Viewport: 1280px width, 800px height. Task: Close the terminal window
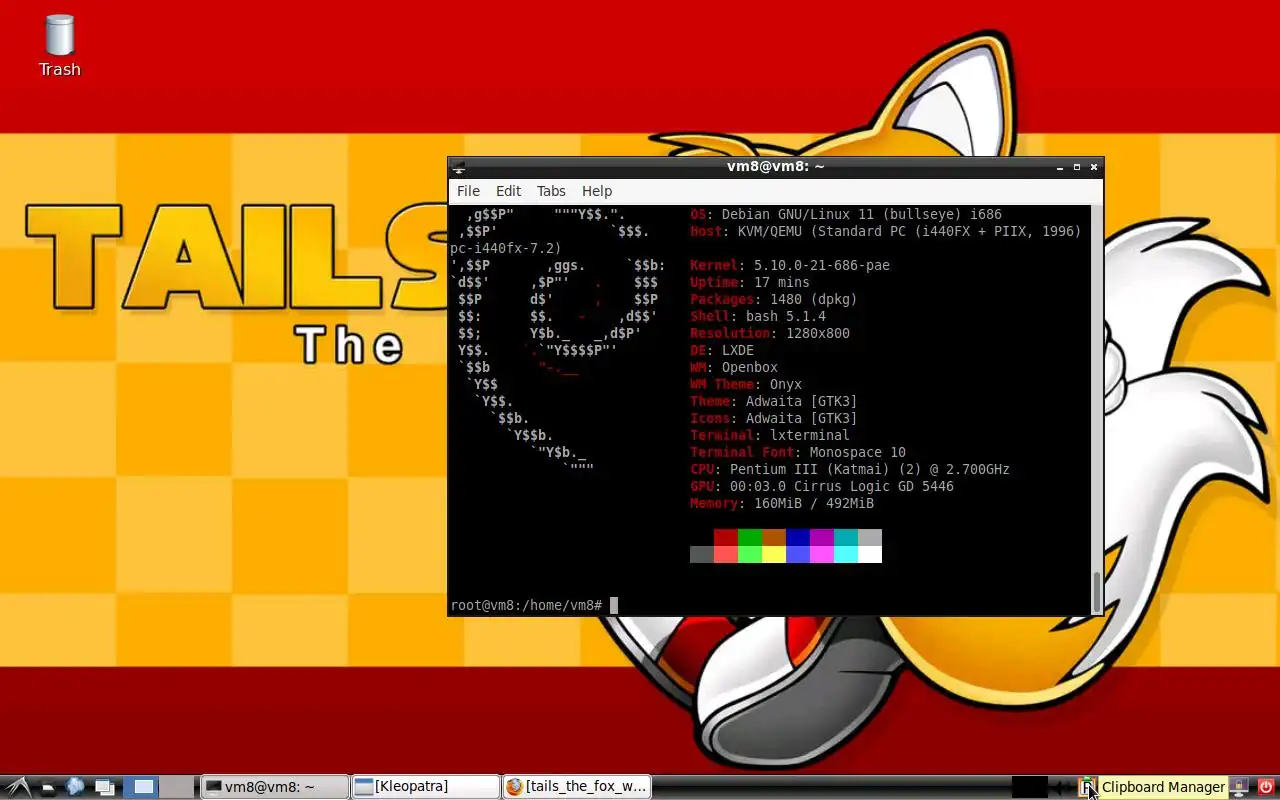click(1094, 167)
